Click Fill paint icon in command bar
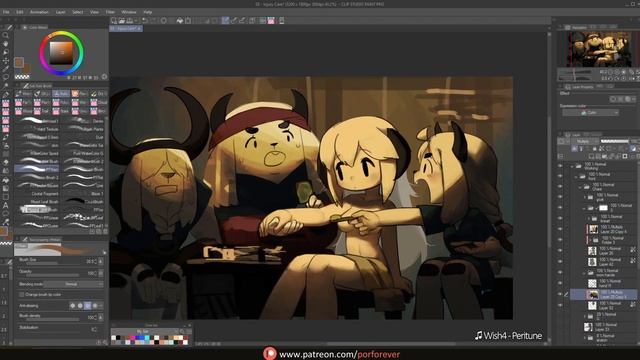This screenshot has height=360, width=640. point(180,20)
